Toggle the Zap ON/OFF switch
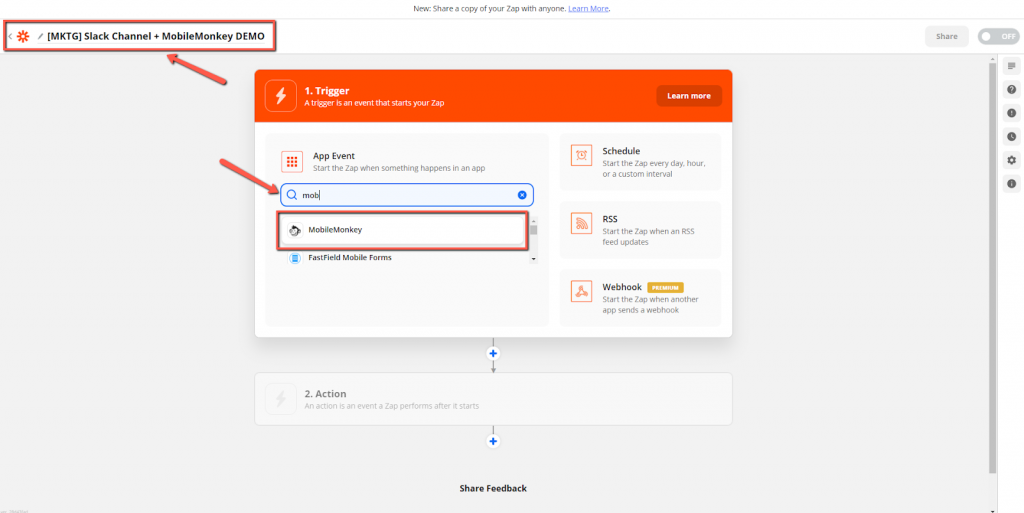The image size is (1024, 513). pos(998,36)
